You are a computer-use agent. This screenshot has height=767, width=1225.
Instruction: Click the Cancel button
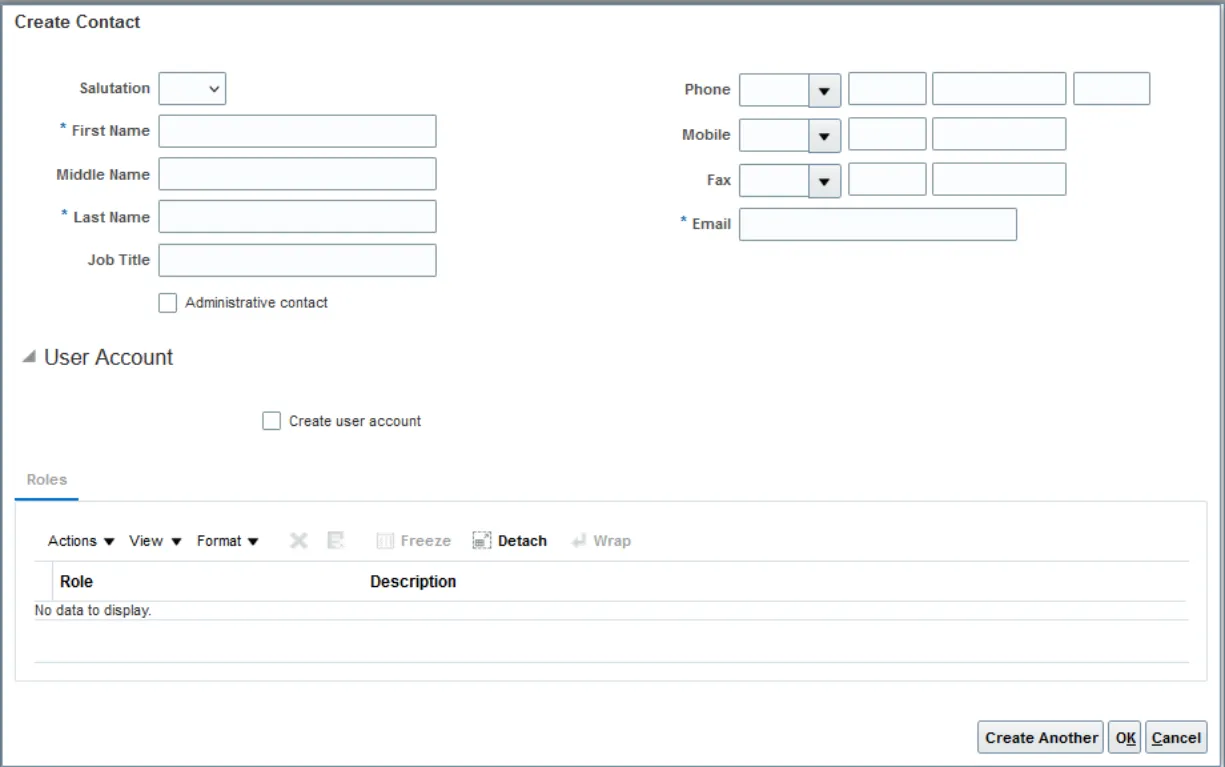1176,738
